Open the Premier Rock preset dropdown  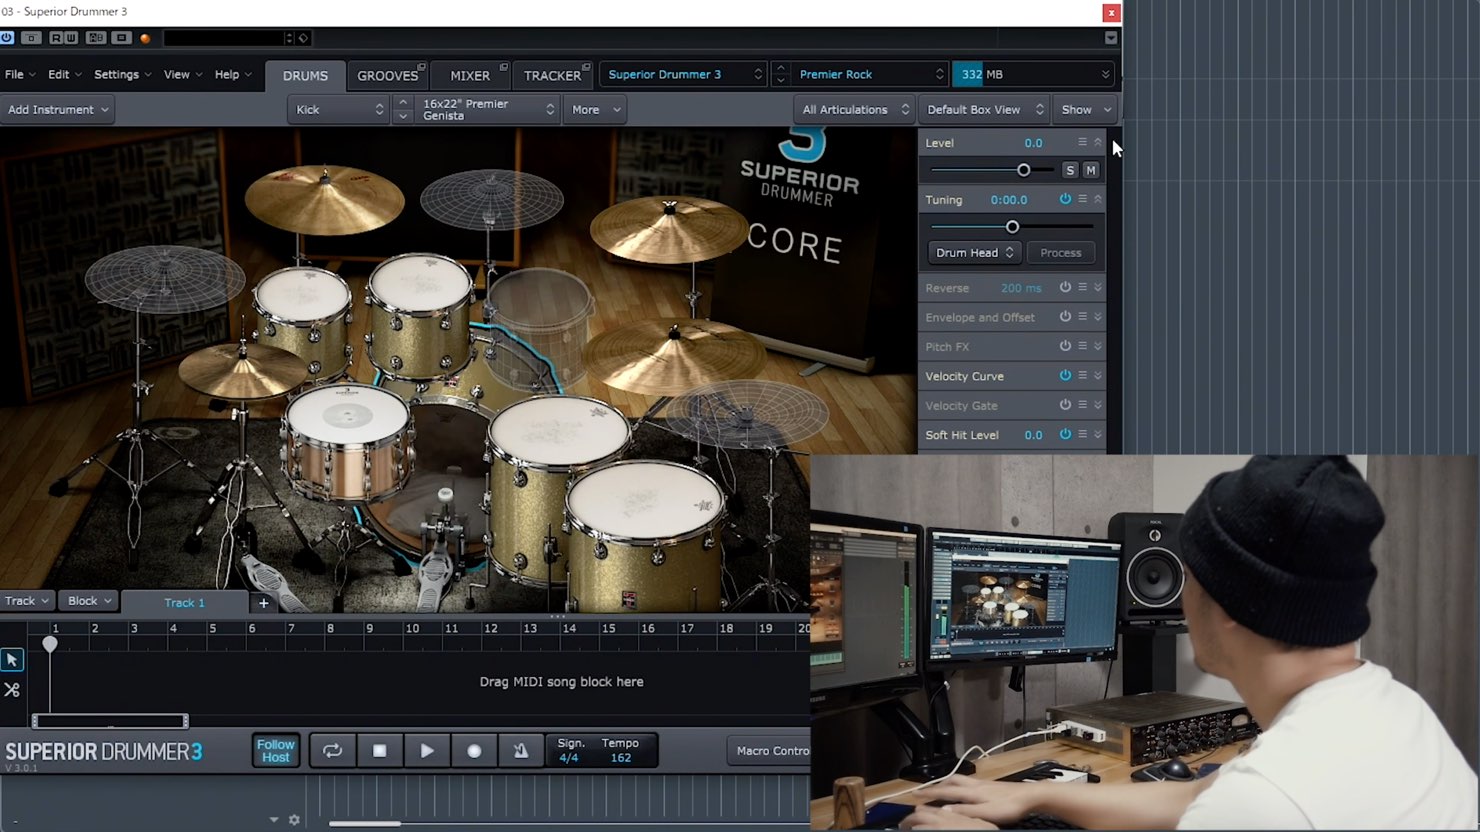tap(870, 74)
